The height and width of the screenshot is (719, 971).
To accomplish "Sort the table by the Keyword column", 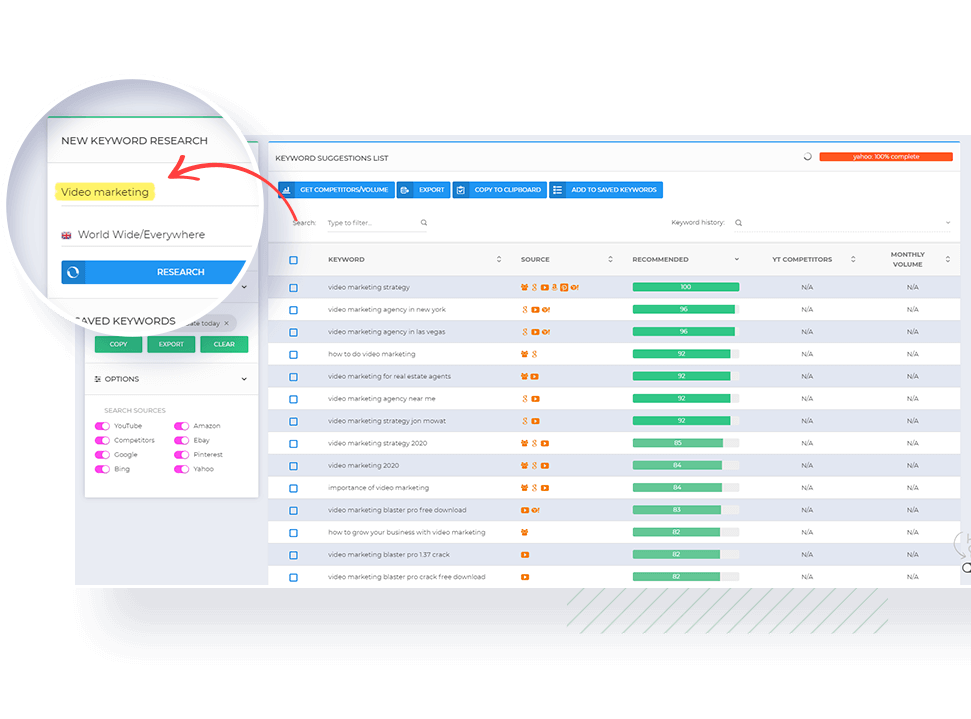I will [x=499, y=260].
